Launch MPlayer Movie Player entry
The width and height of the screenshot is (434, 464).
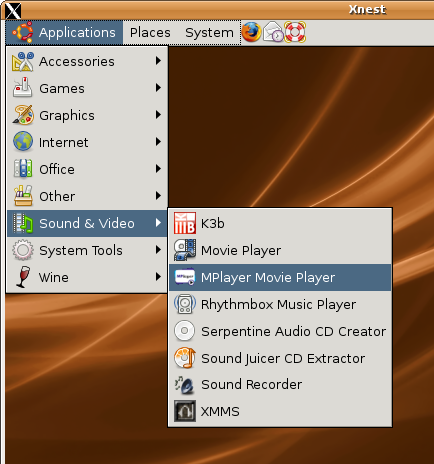tap(280, 277)
